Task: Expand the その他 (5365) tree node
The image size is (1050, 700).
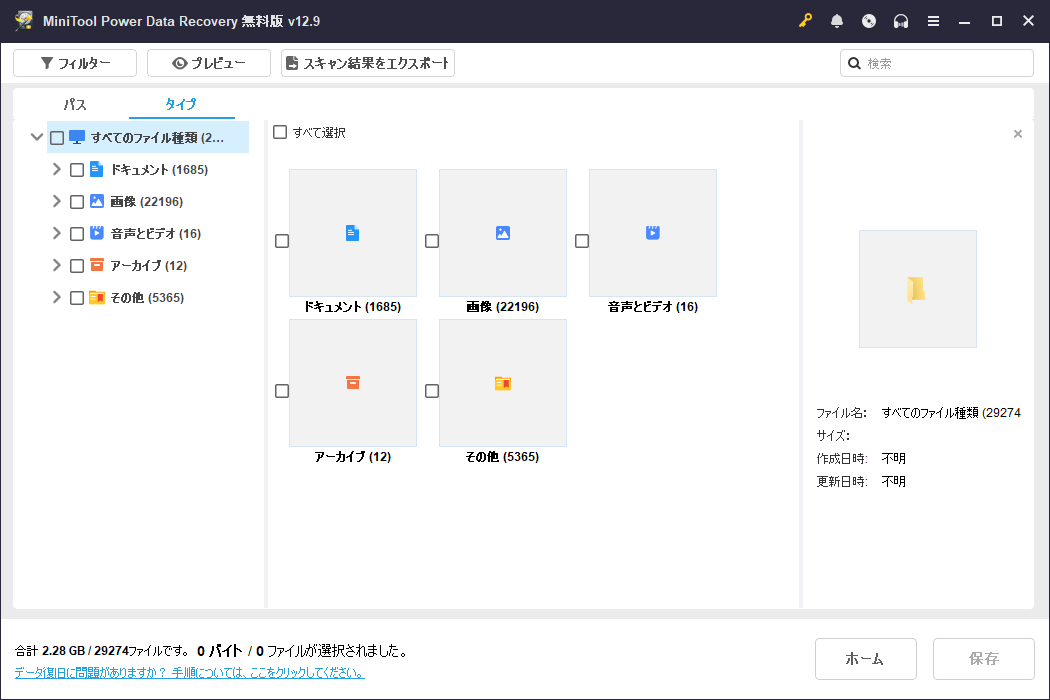Action: 57,297
